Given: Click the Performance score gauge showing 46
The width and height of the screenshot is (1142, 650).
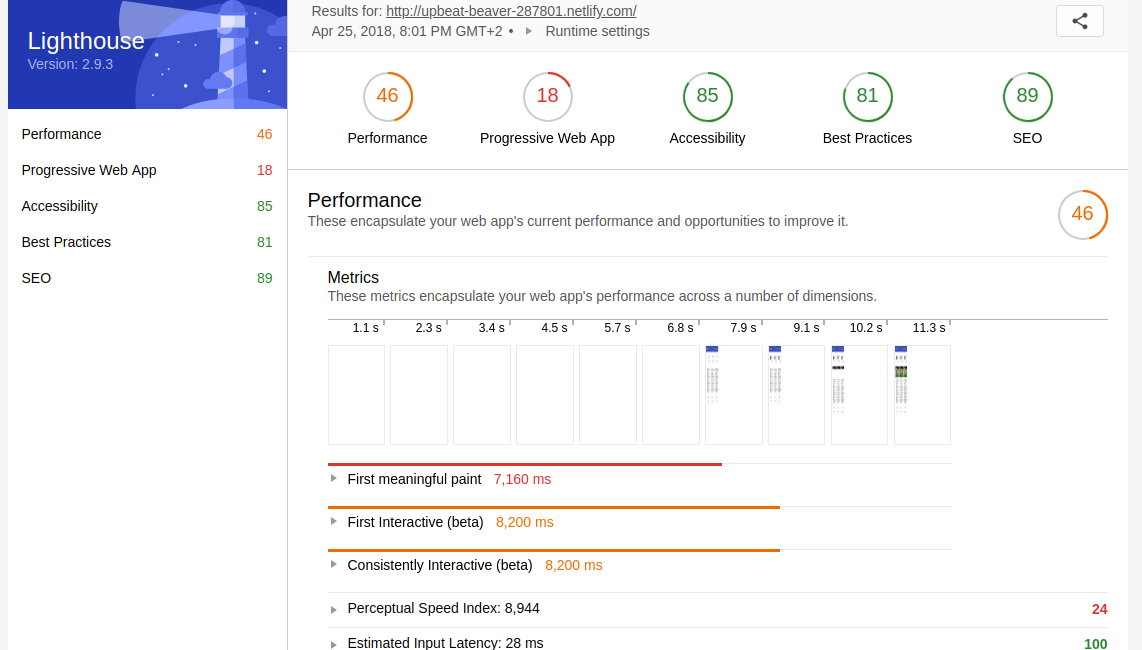Looking at the screenshot, I should 387,96.
